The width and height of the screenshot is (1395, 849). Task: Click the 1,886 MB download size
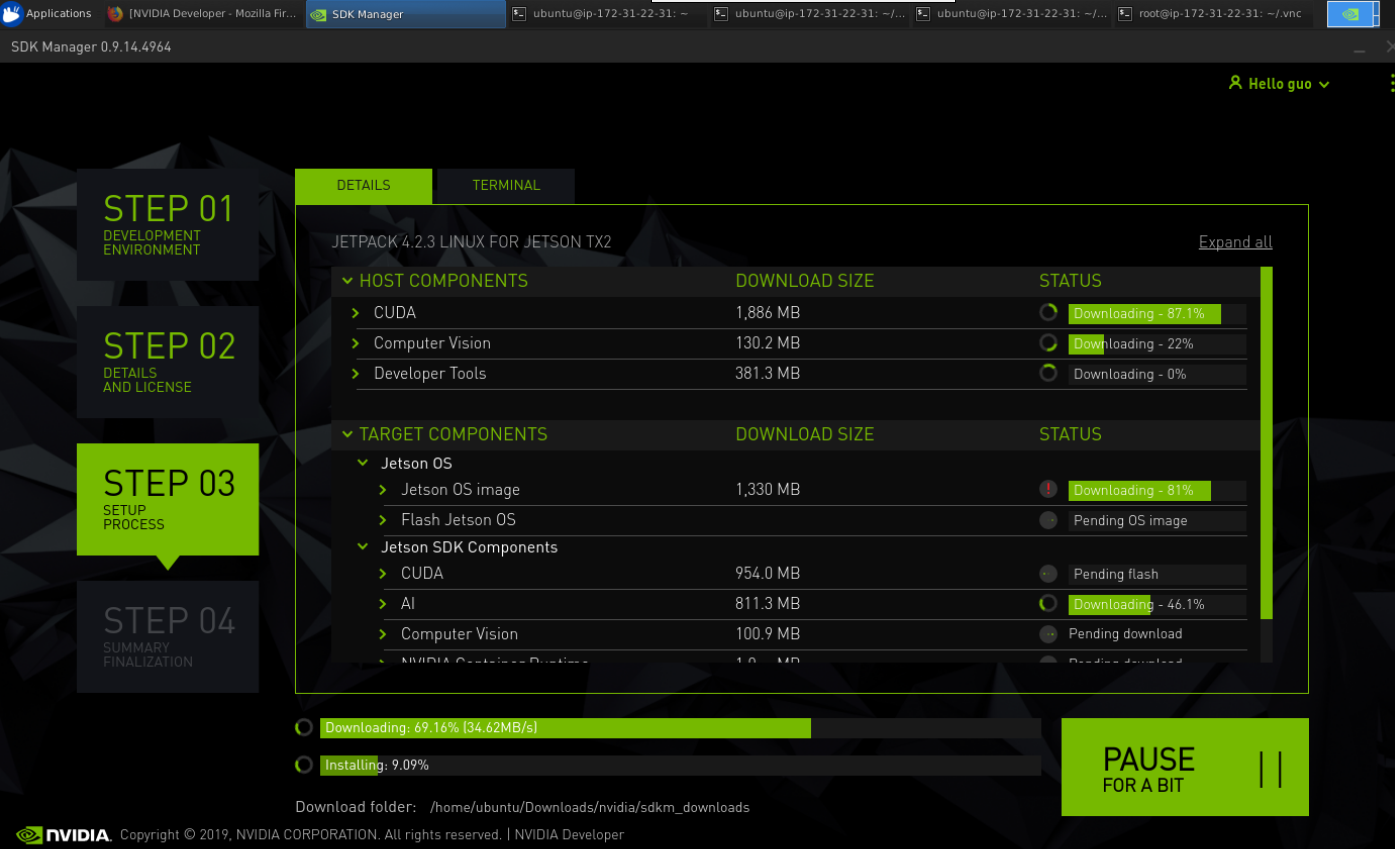(768, 313)
